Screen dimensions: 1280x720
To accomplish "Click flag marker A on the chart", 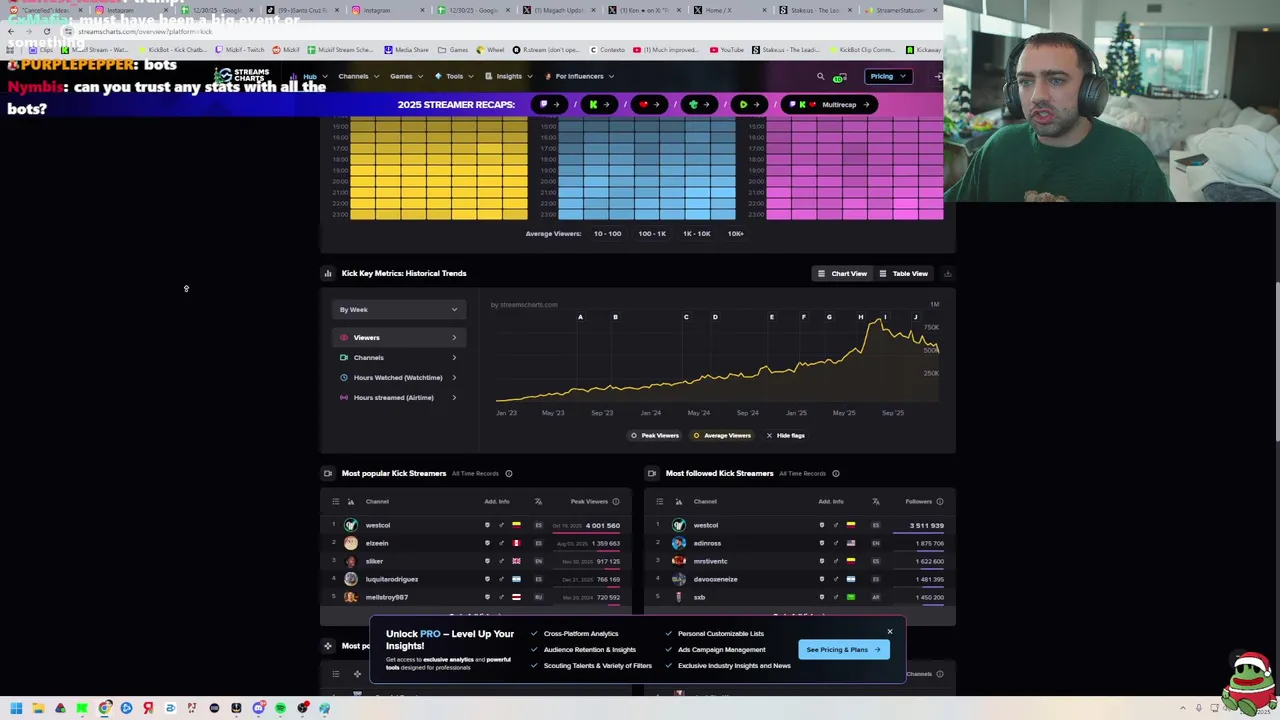I will 580,317.
